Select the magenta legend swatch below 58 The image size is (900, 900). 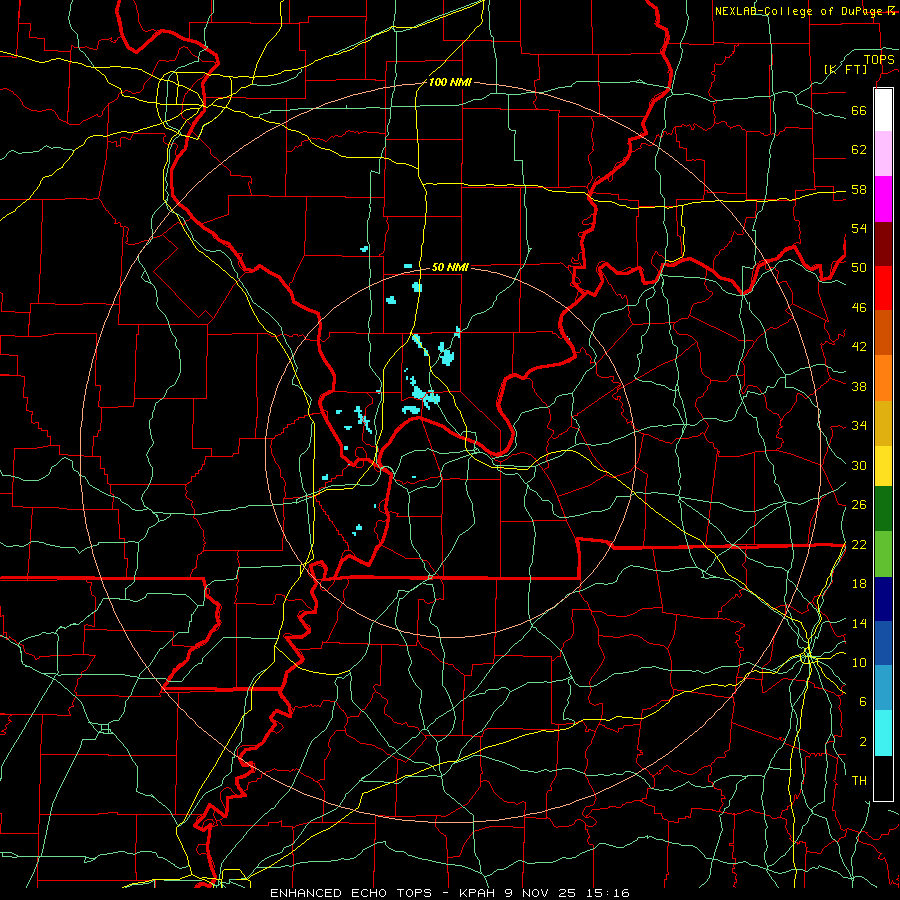tap(883, 199)
